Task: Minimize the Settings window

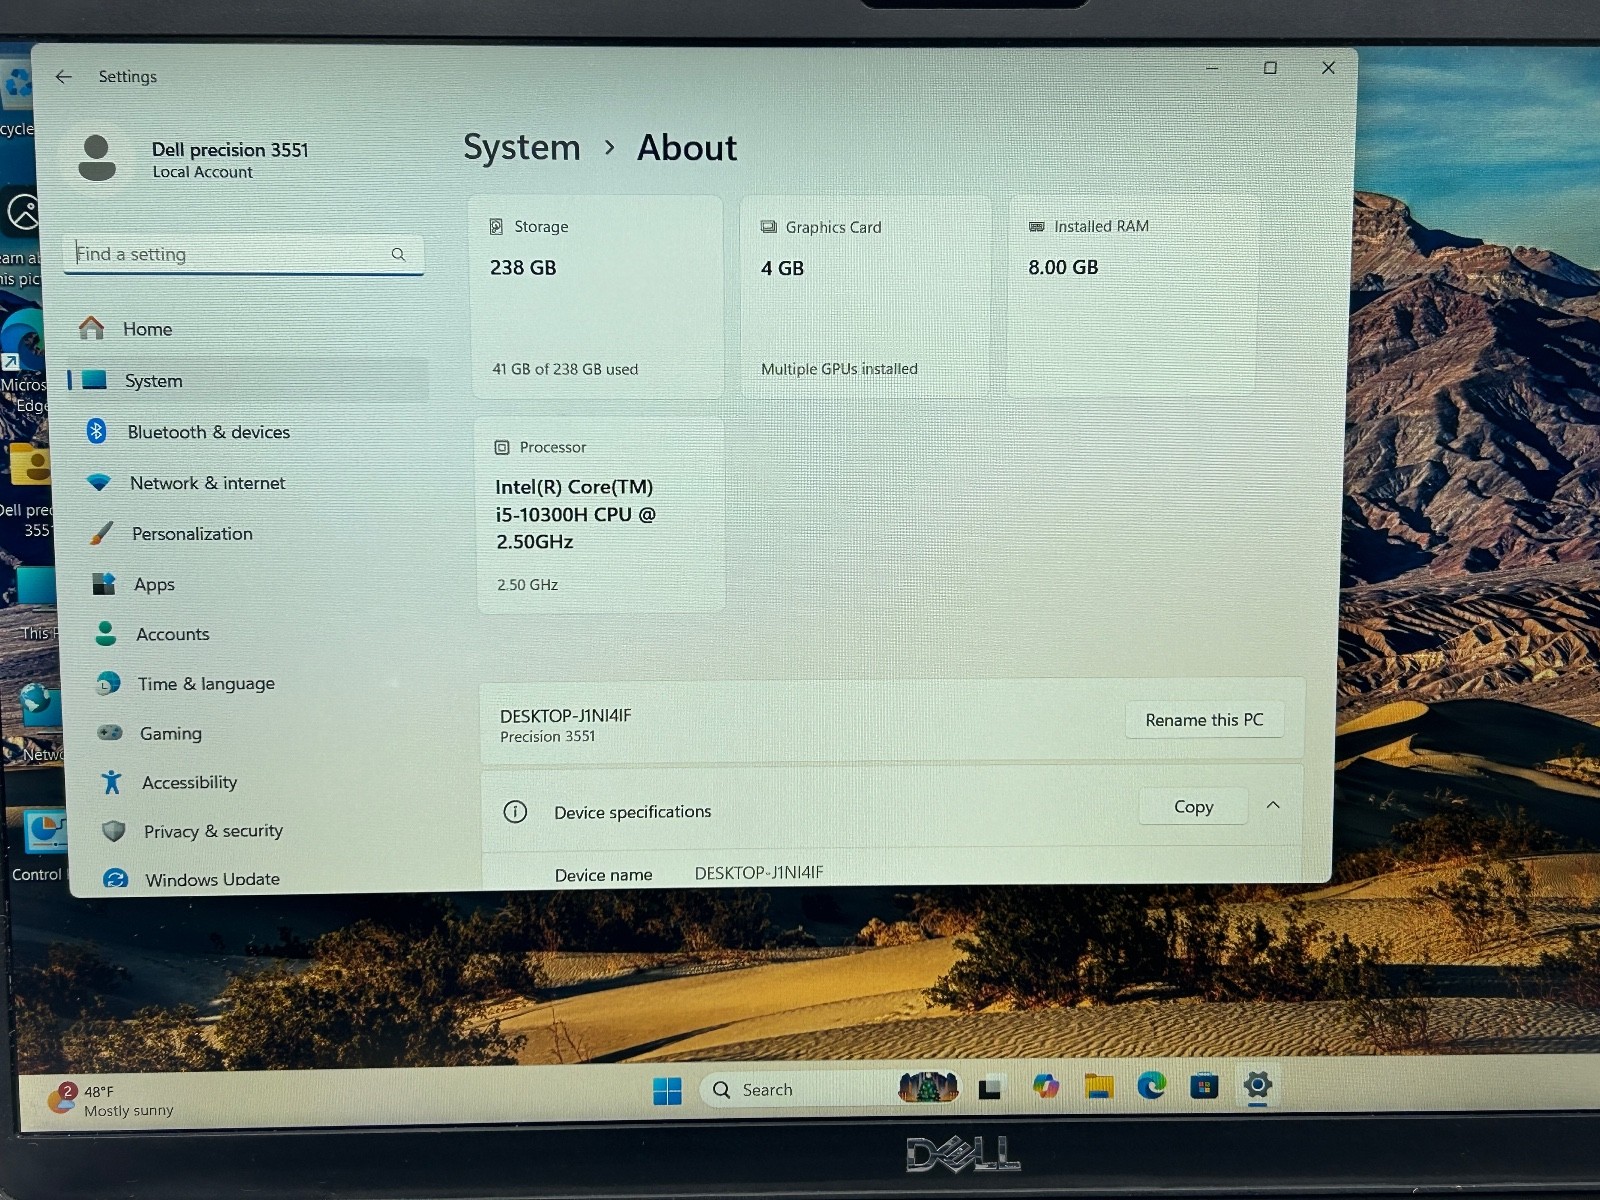Action: pyautogui.click(x=1212, y=68)
